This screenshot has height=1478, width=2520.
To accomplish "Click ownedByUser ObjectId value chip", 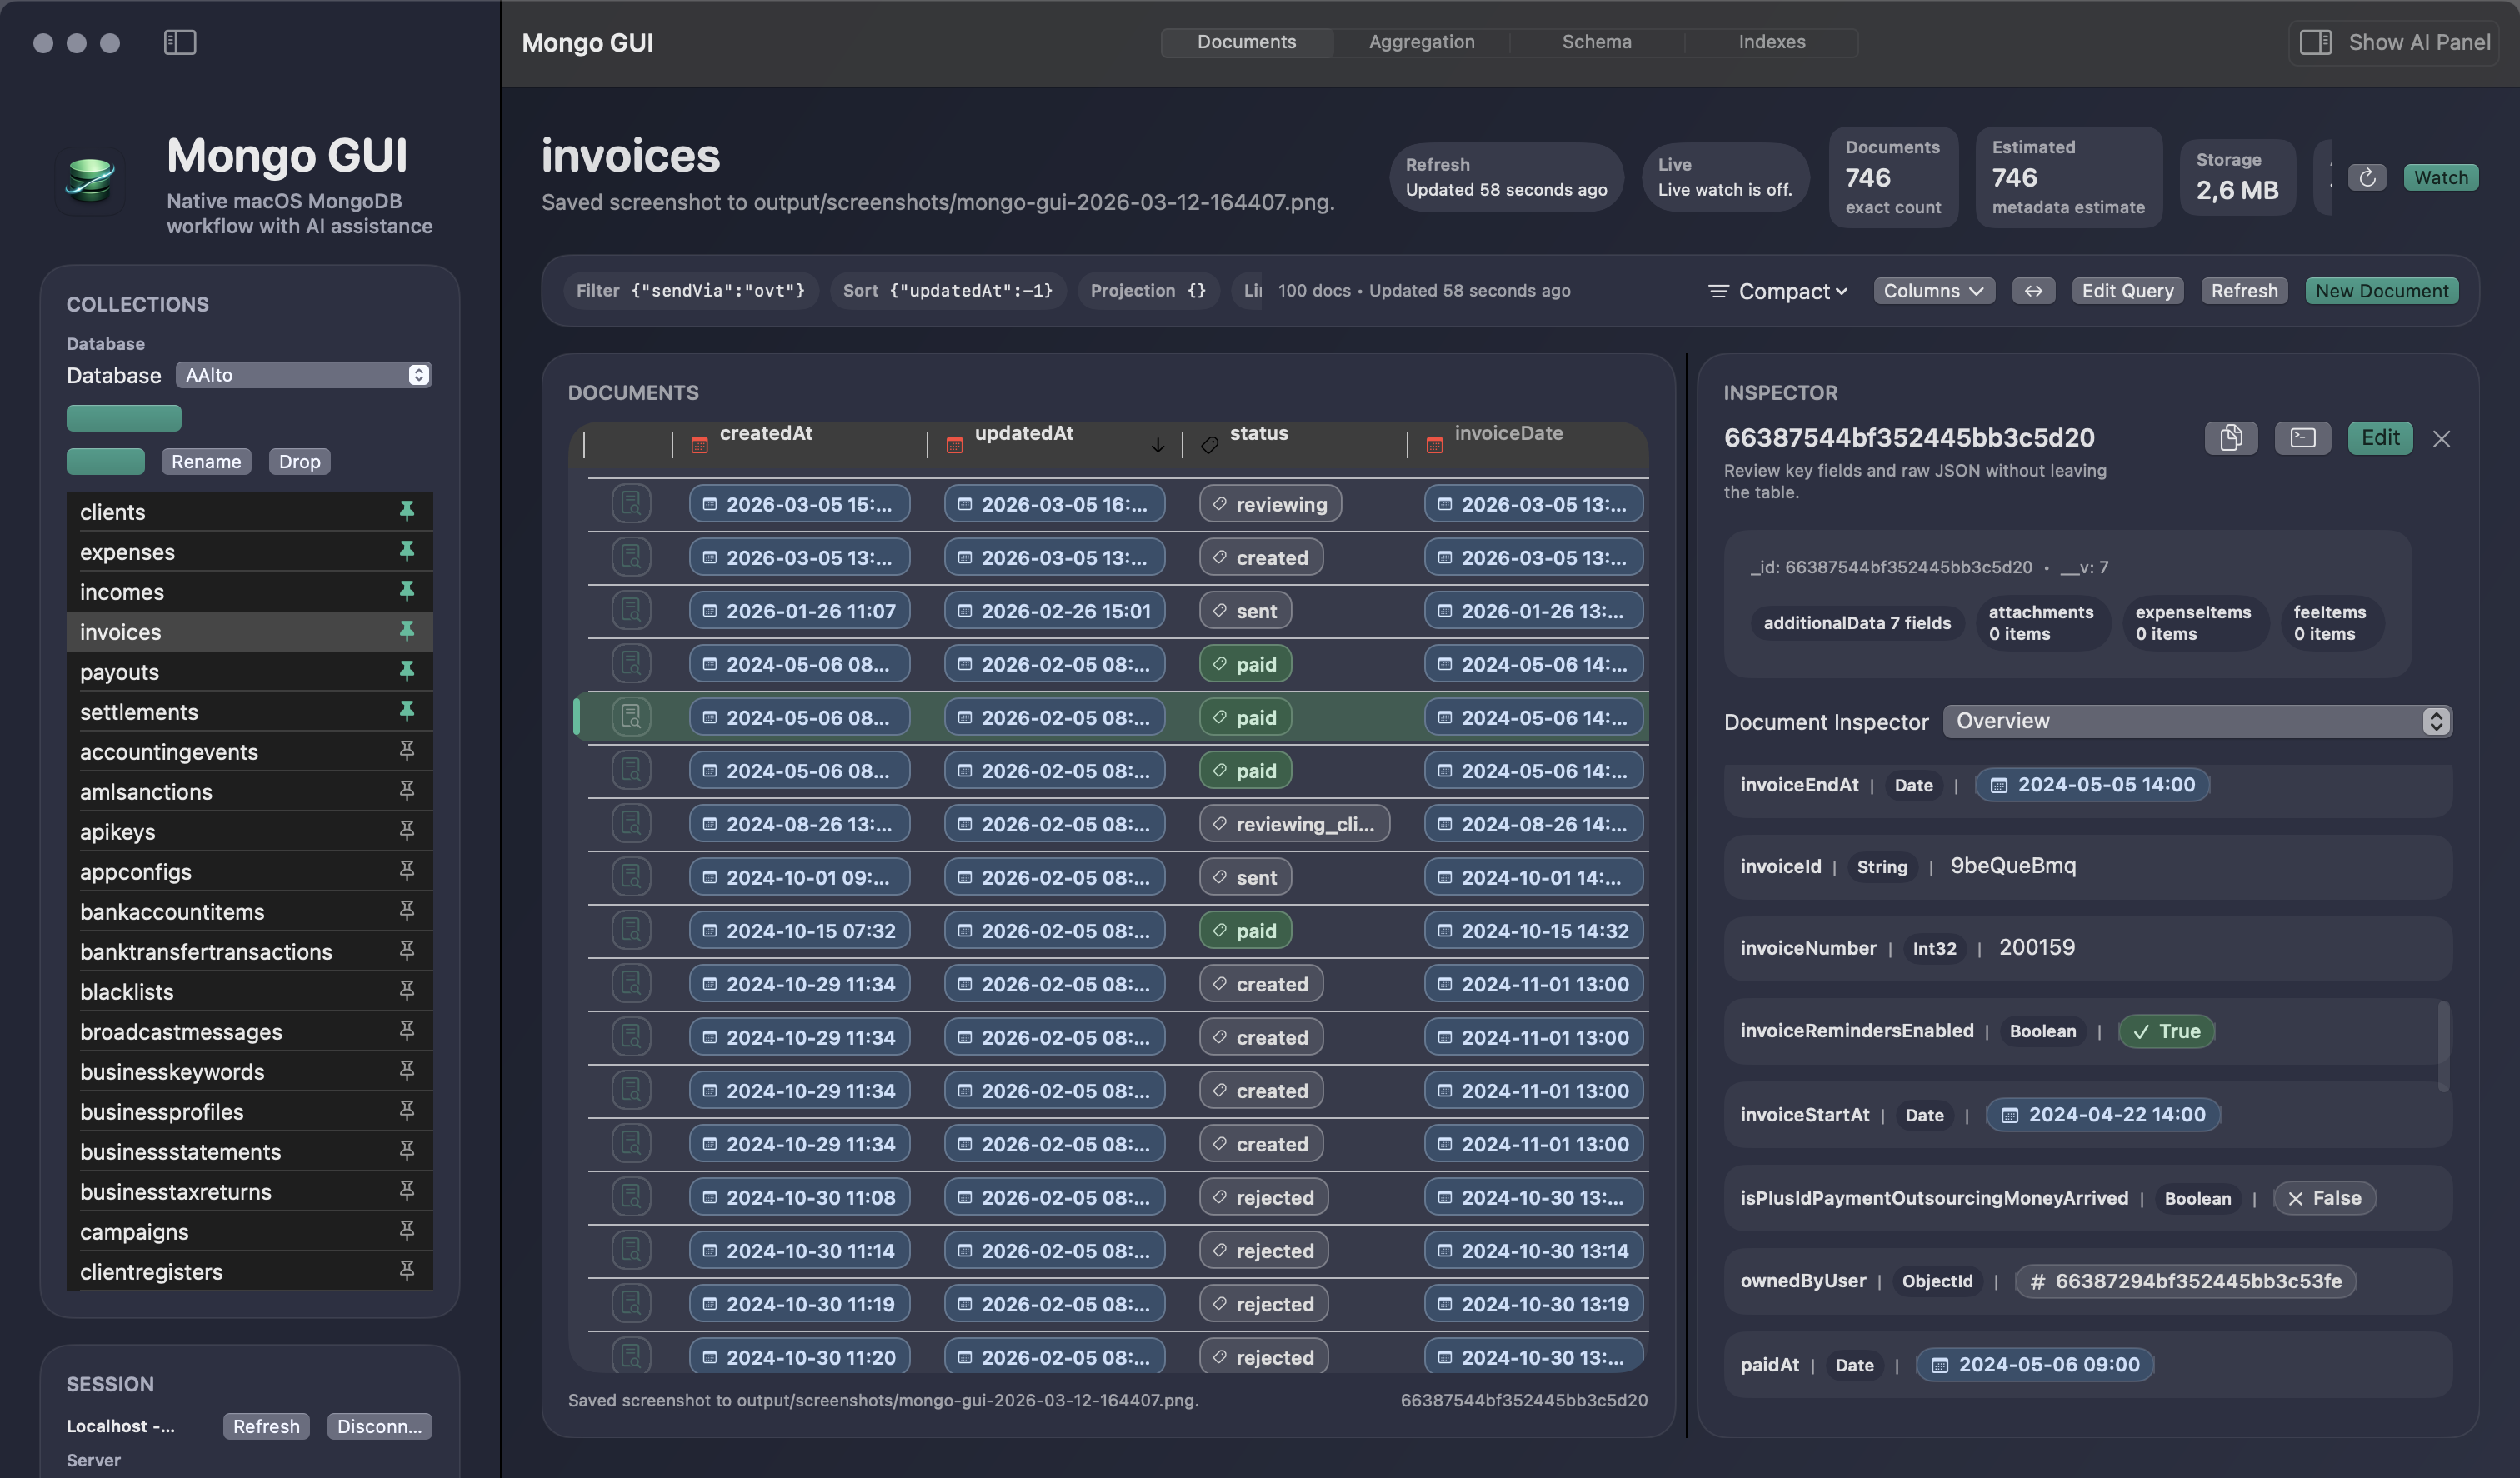I will pos(2185,1281).
